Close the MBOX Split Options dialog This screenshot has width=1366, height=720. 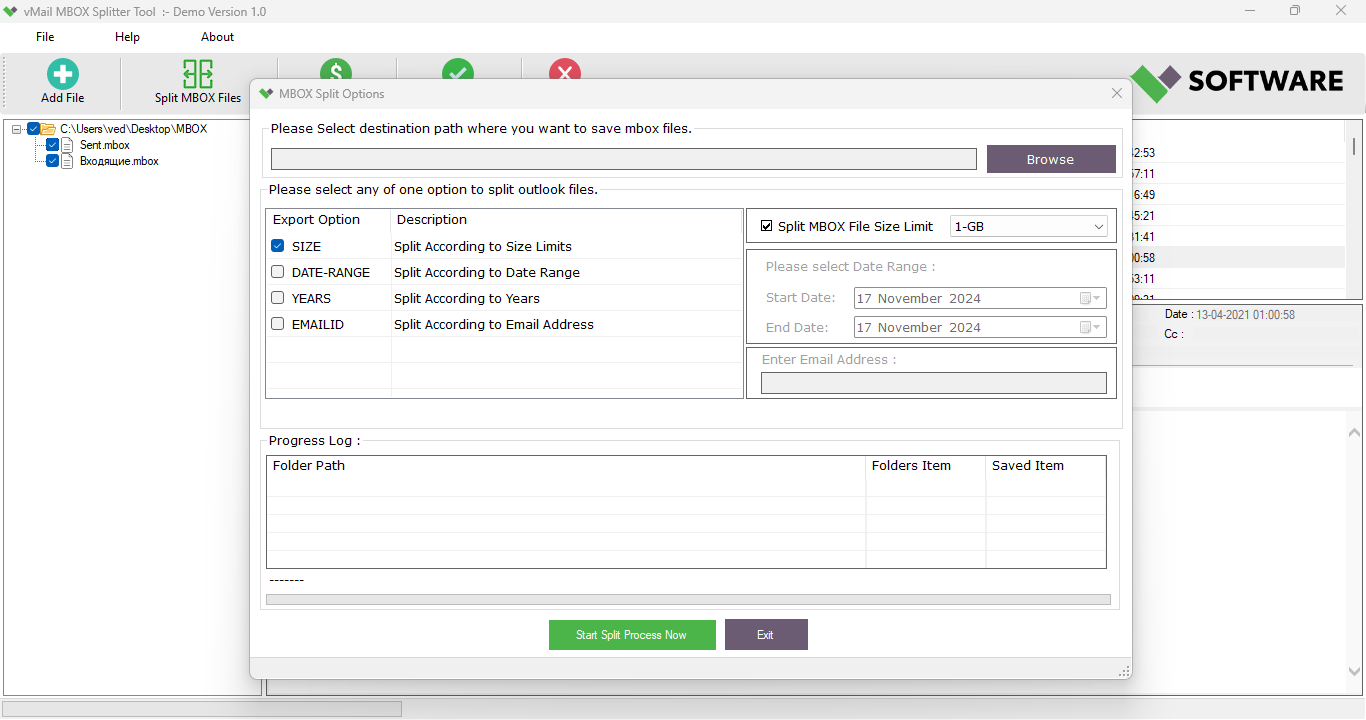pos(1117,94)
